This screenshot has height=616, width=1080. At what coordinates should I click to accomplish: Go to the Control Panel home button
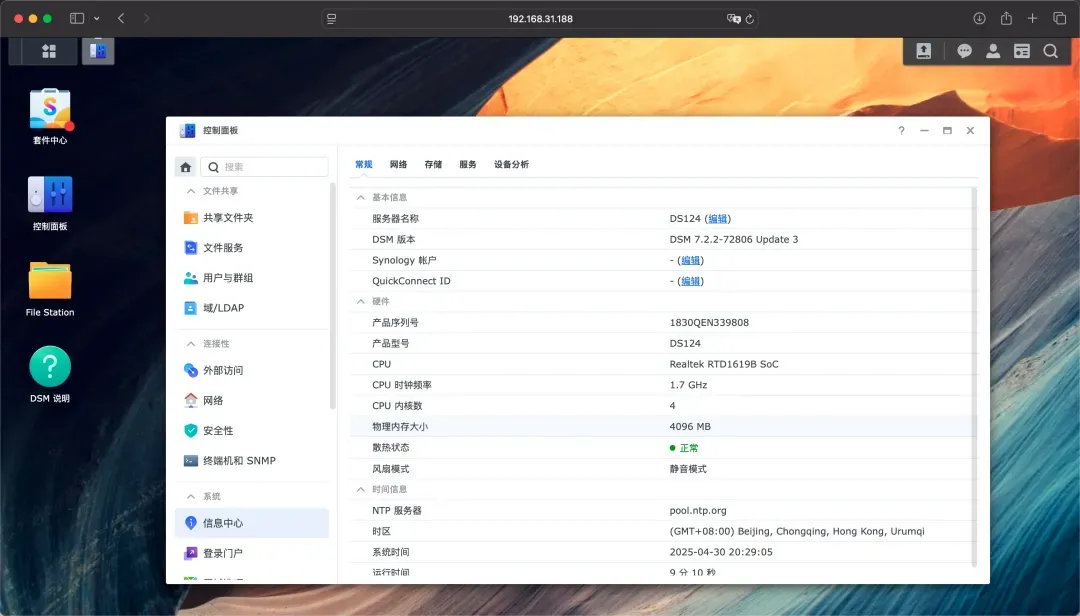pyautogui.click(x=185, y=167)
